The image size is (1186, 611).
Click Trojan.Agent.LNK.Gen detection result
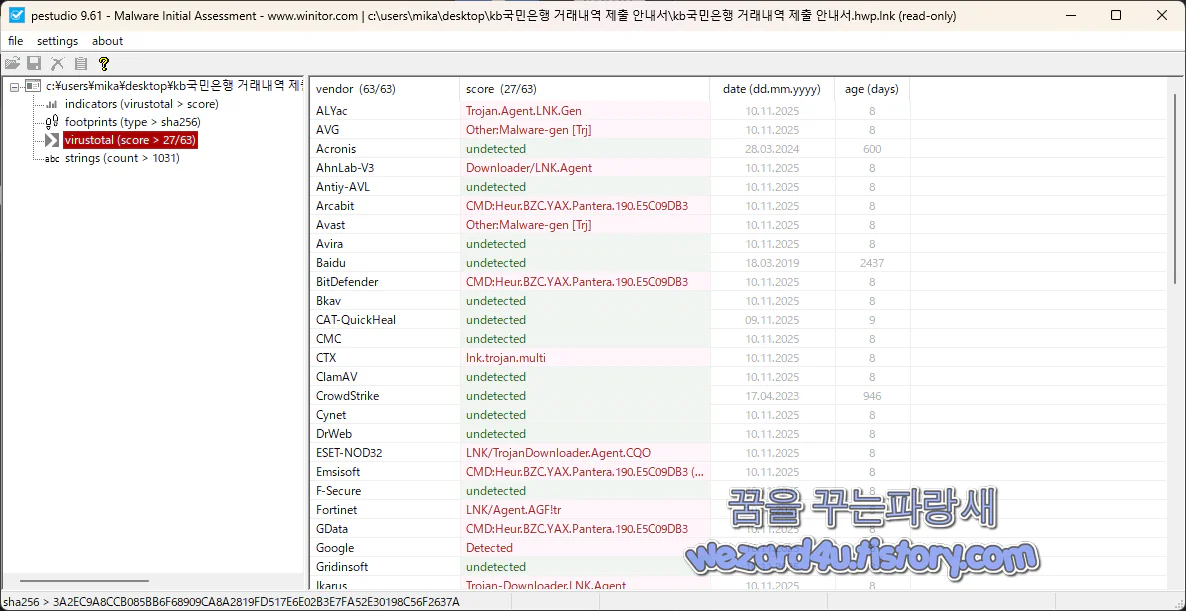(524, 111)
